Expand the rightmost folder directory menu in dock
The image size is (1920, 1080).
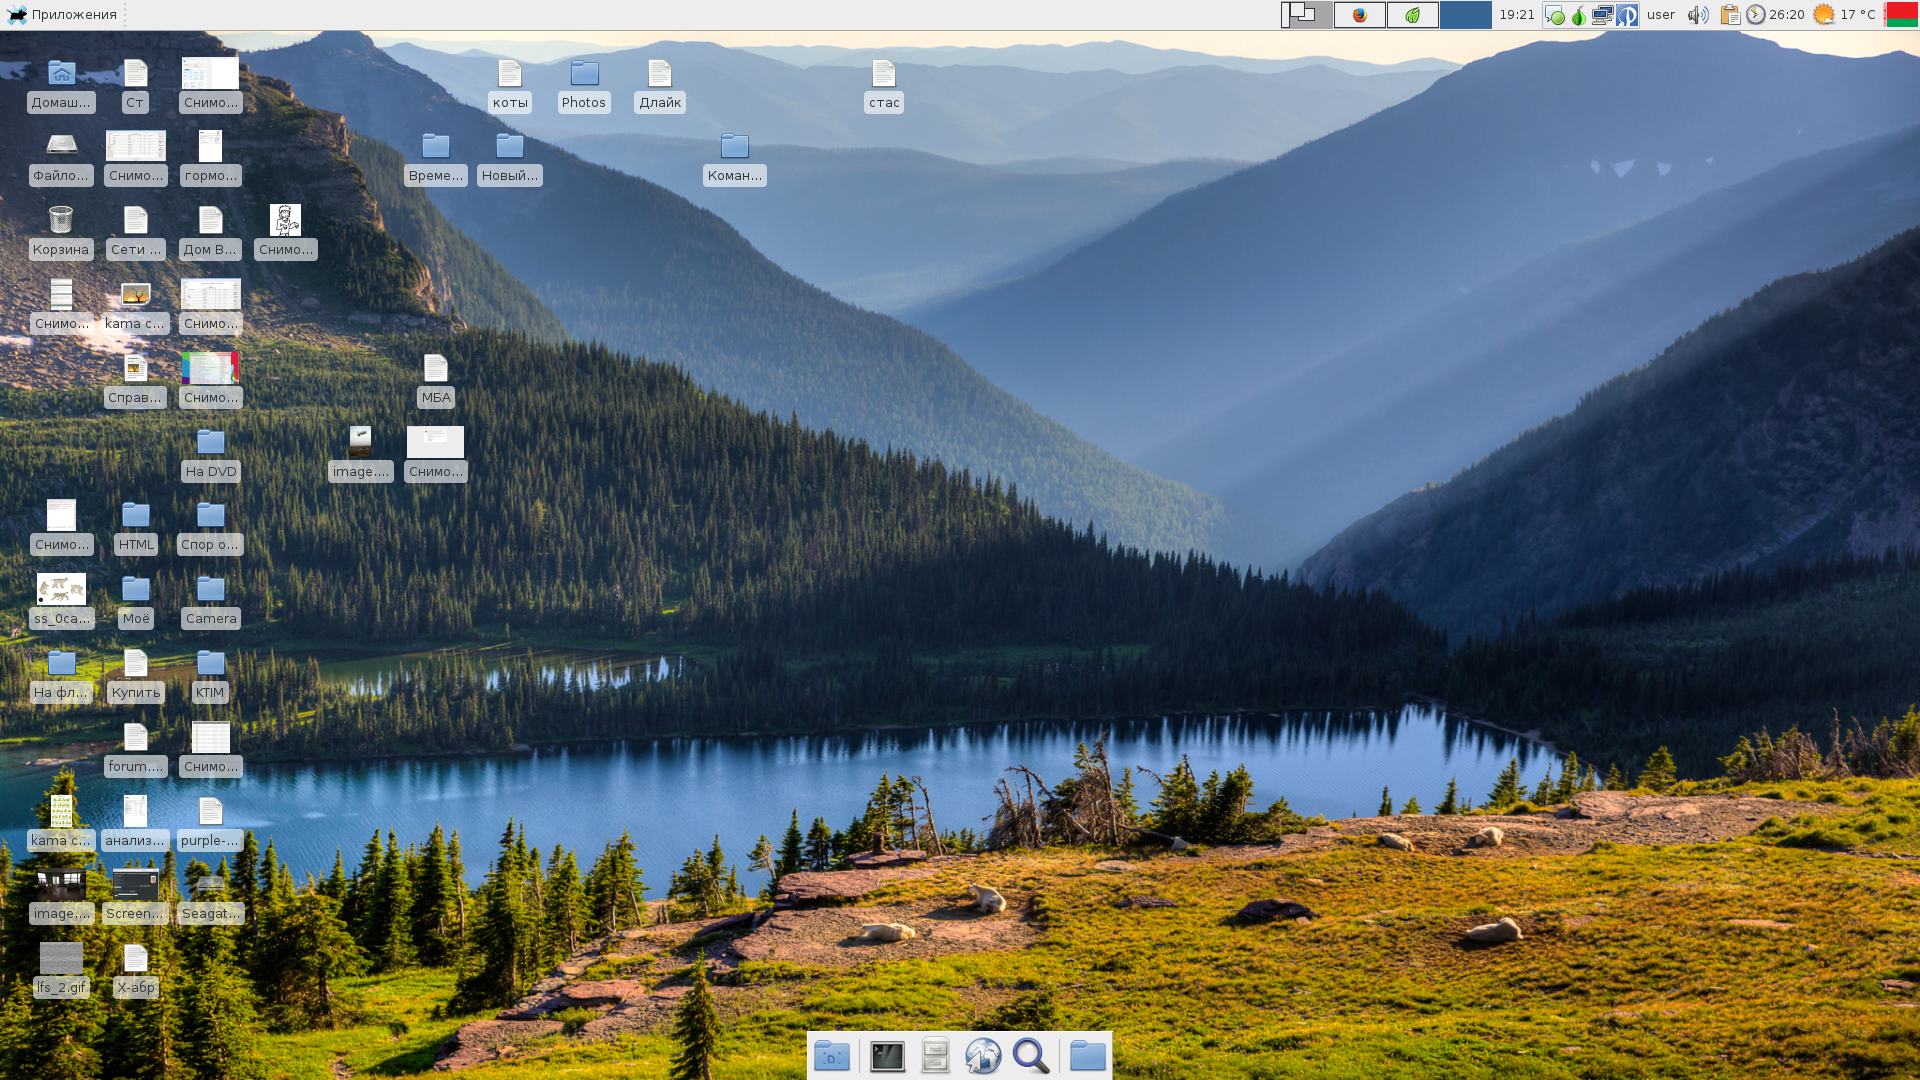(x=1087, y=1056)
